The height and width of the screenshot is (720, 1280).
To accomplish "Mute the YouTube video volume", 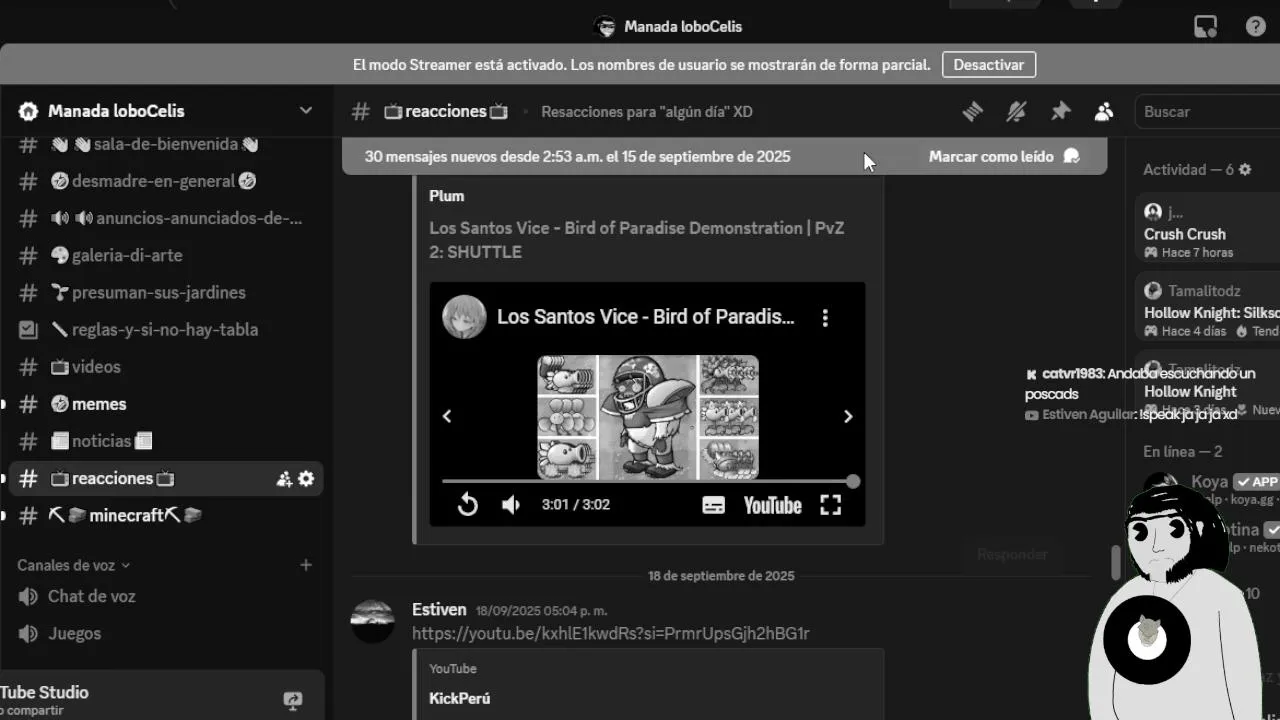I will (511, 505).
